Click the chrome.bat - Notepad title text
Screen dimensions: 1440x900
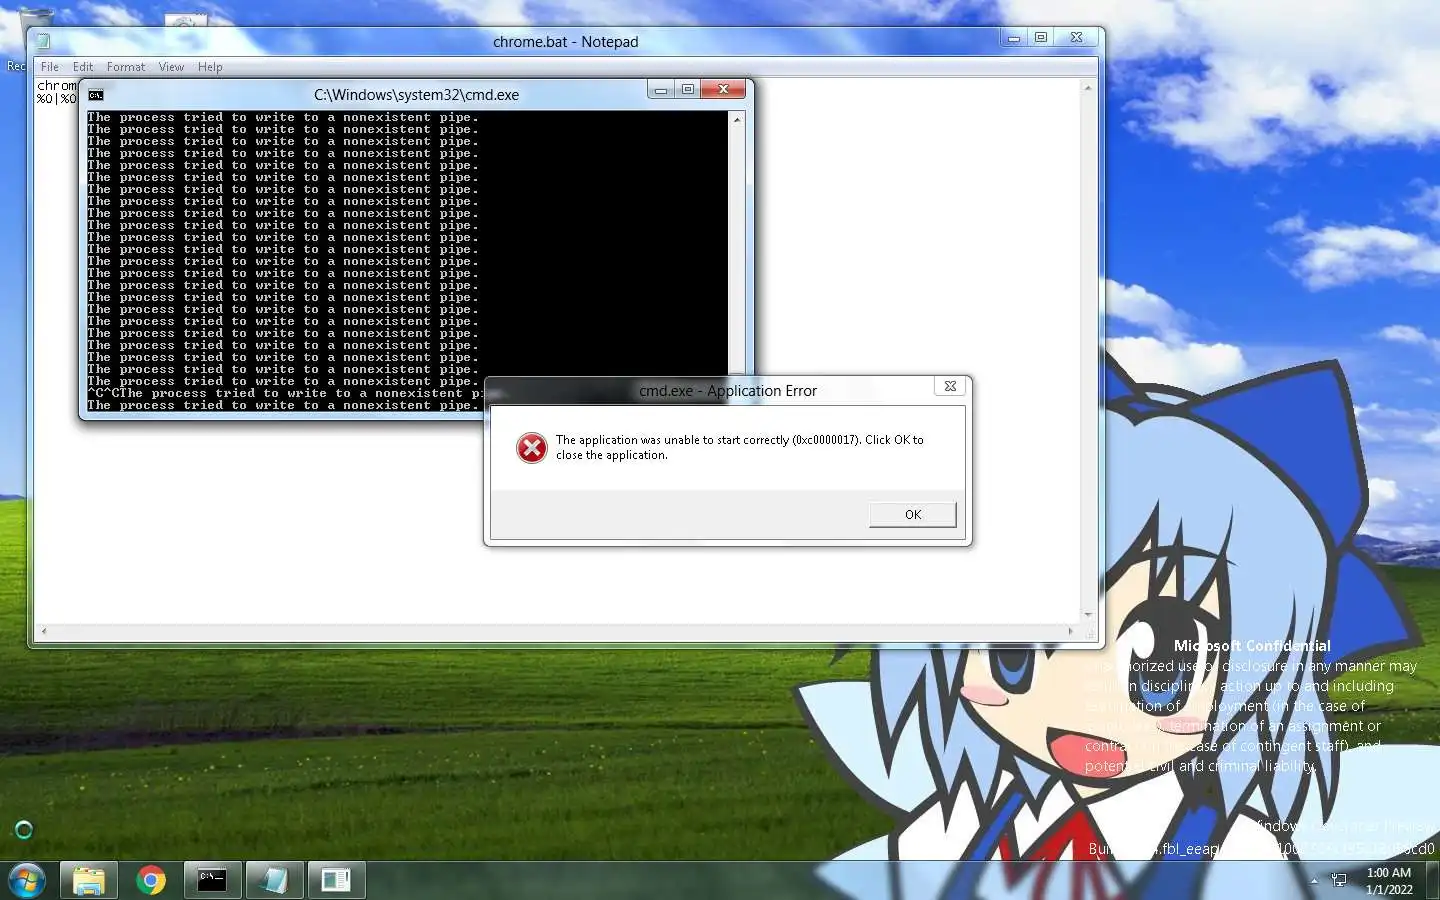[565, 42]
